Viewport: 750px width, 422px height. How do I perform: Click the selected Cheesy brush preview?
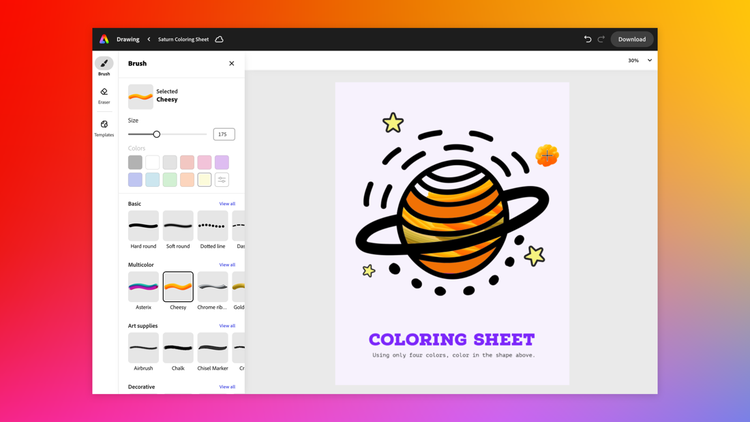pyautogui.click(x=141, y=96)
